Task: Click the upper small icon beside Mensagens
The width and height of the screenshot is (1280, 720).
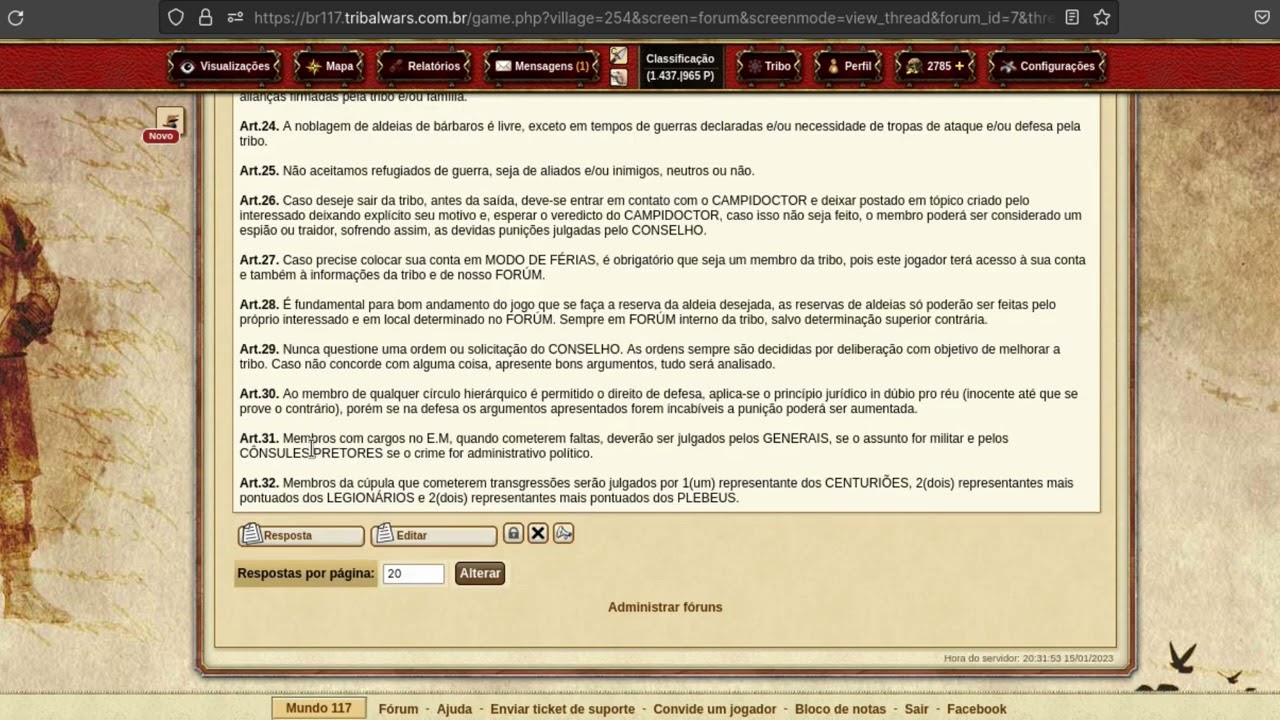Action: click(619, 56)
